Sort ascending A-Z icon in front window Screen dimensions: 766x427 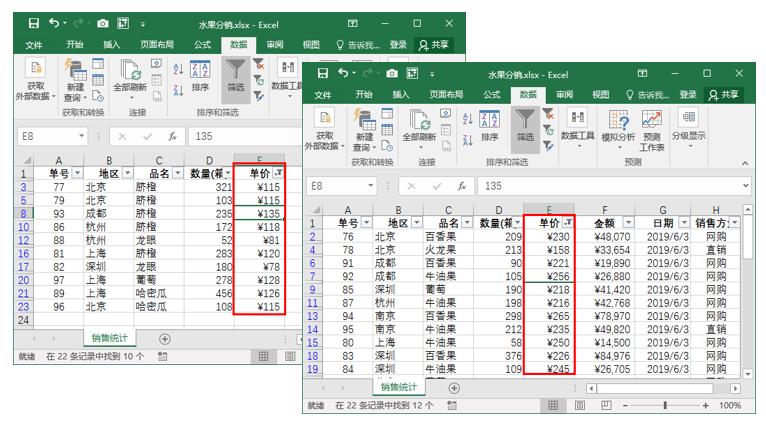point(468,118)
